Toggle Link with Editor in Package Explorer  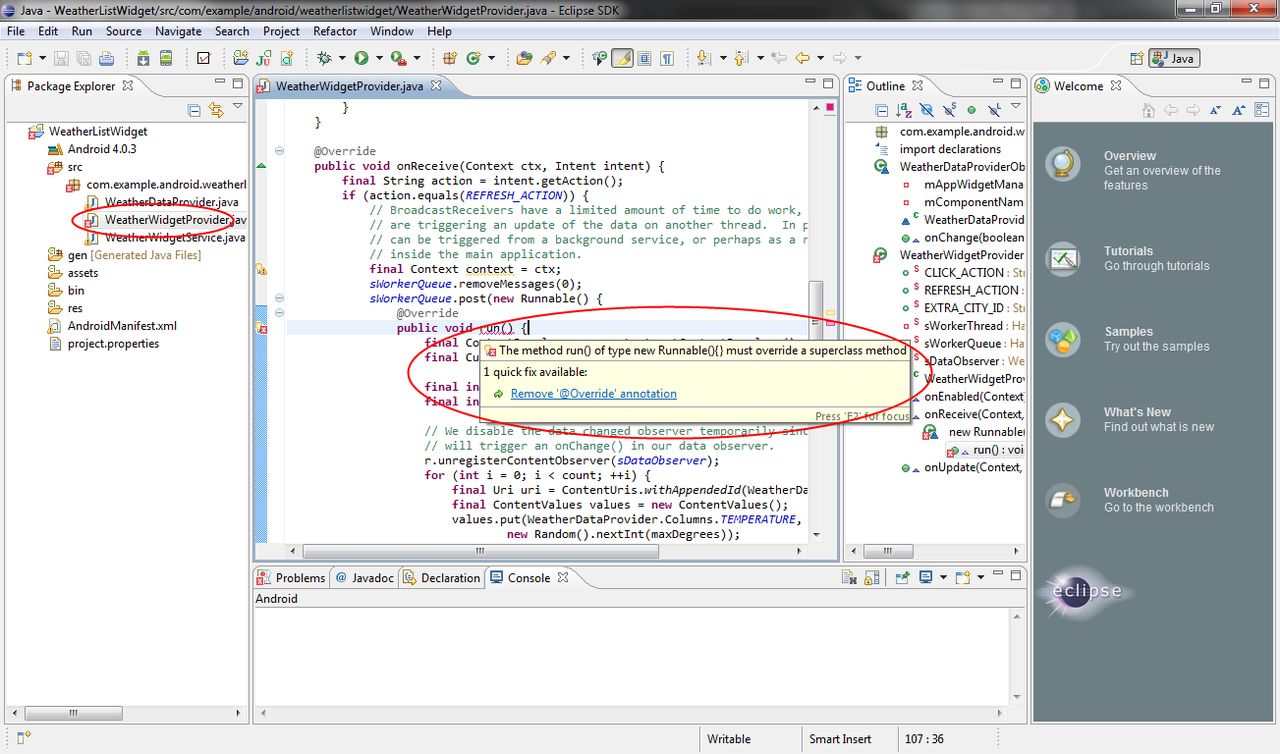[216, 110]
